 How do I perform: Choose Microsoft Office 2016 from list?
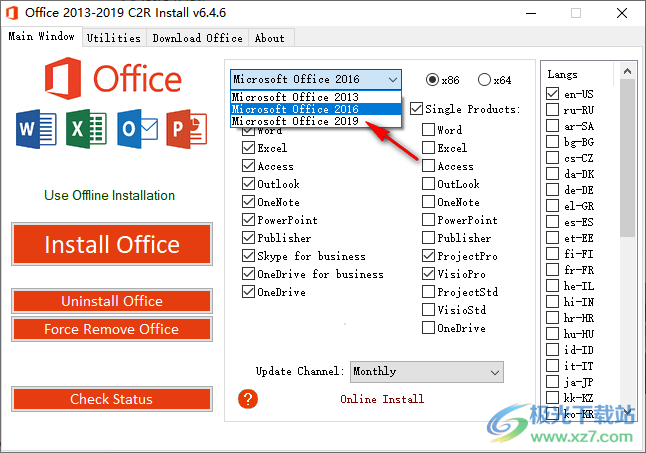pos(316,109)
